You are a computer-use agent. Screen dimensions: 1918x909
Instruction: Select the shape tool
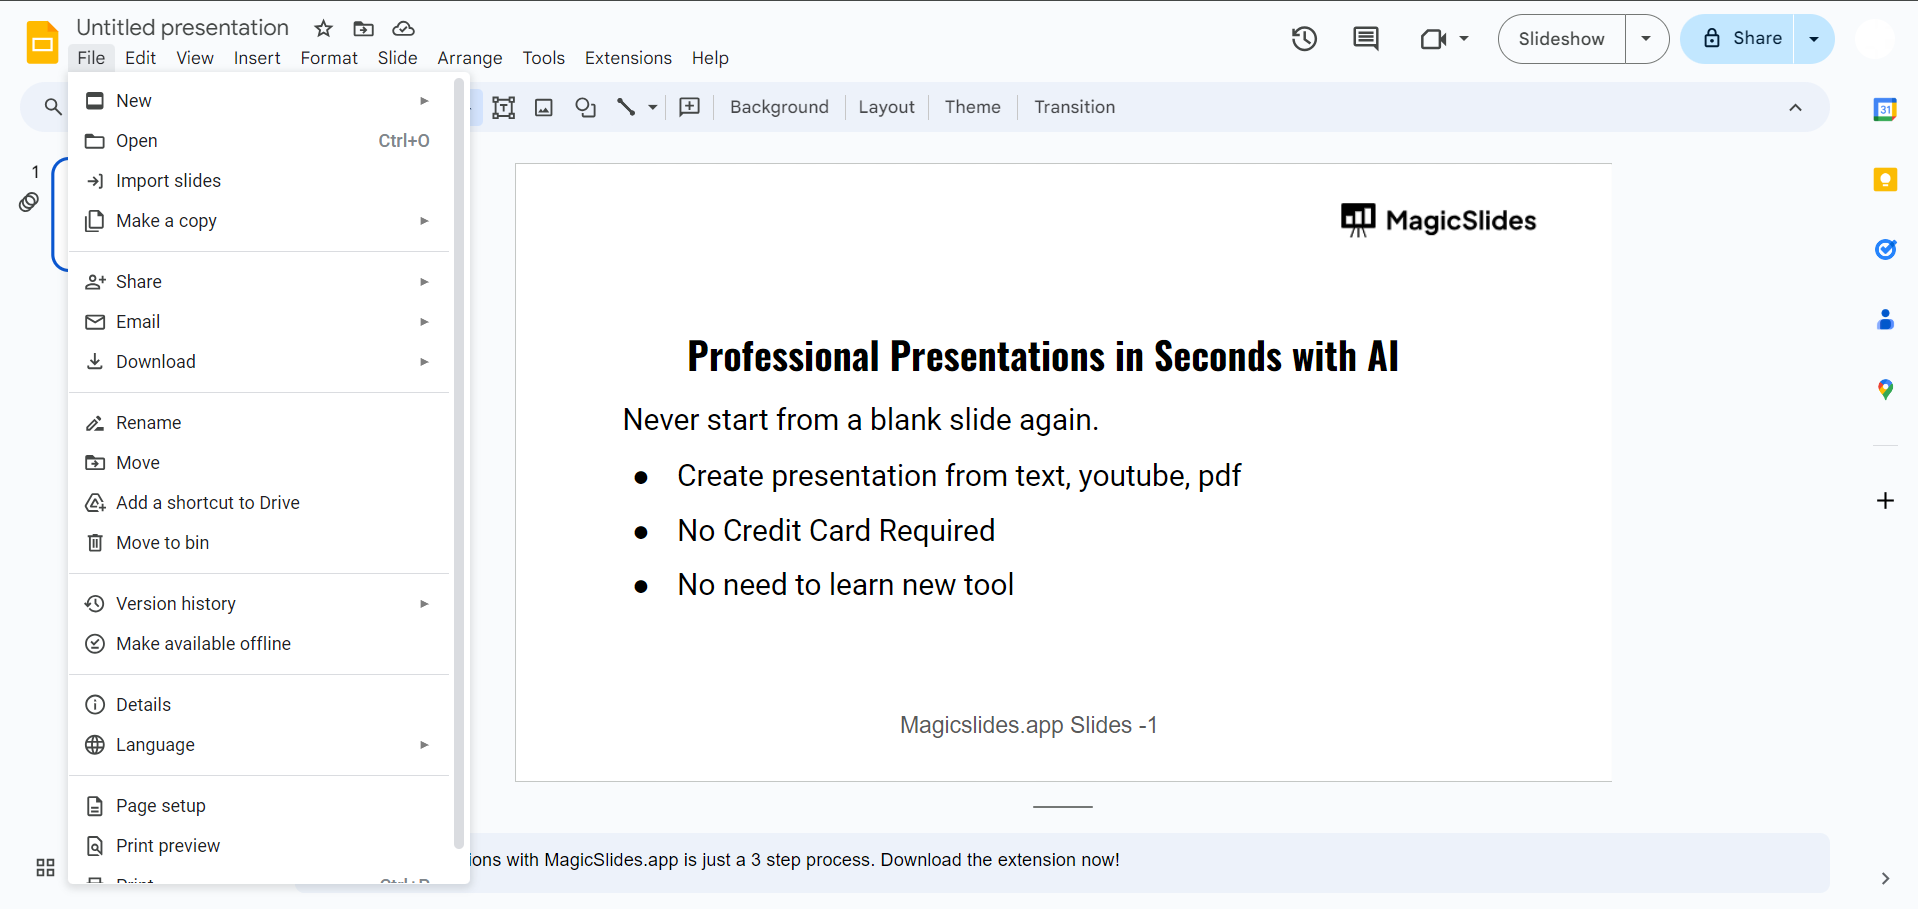[586, 107]
